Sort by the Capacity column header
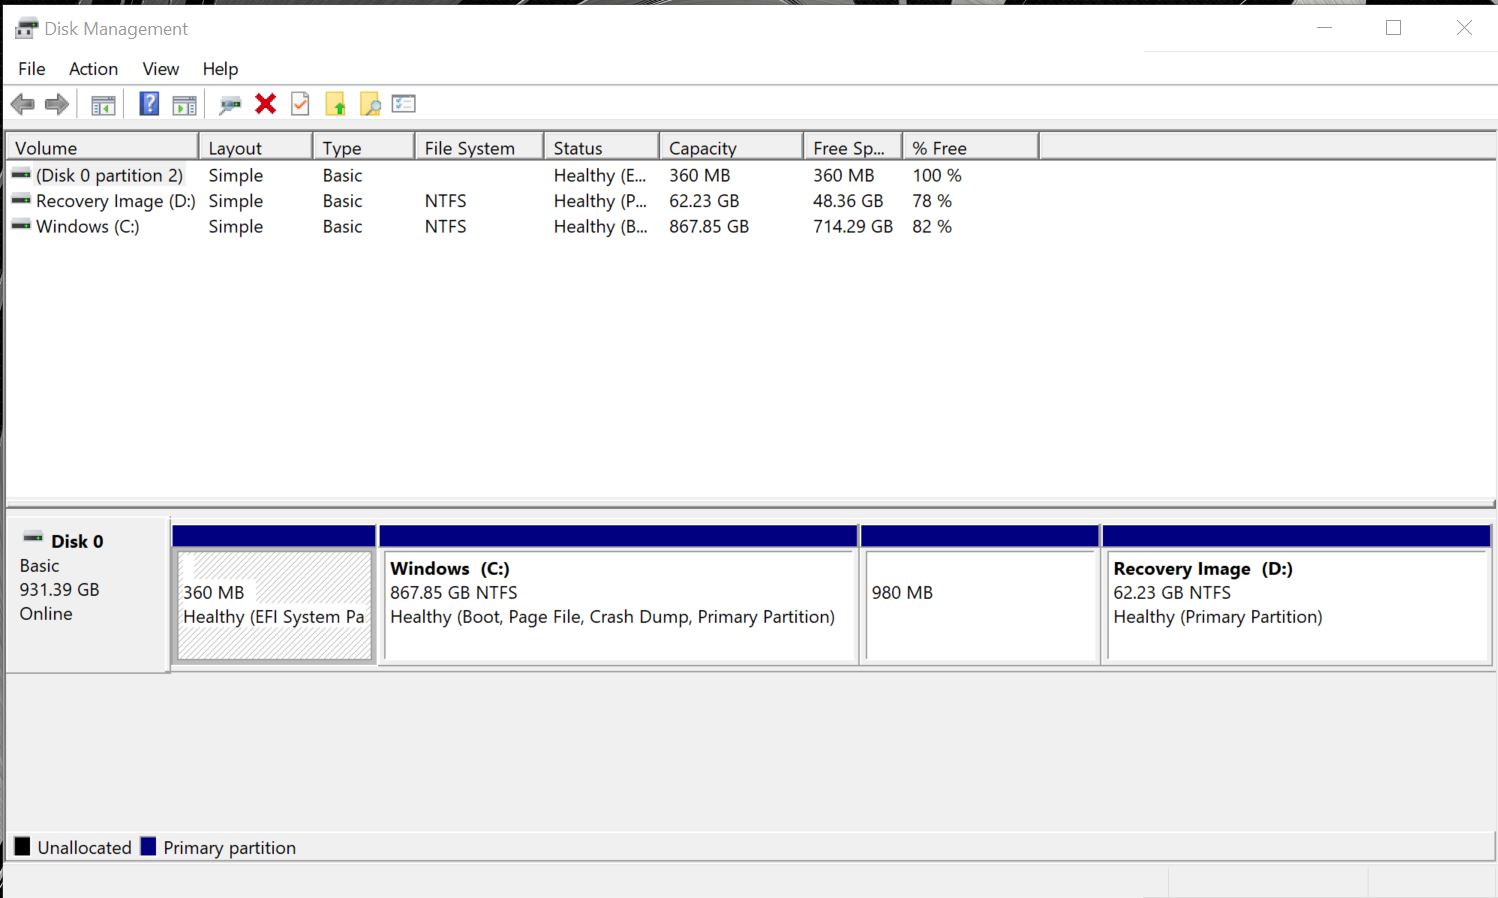Image resolution: width=1498 pixels, height=898 pixels. (730, 148)
